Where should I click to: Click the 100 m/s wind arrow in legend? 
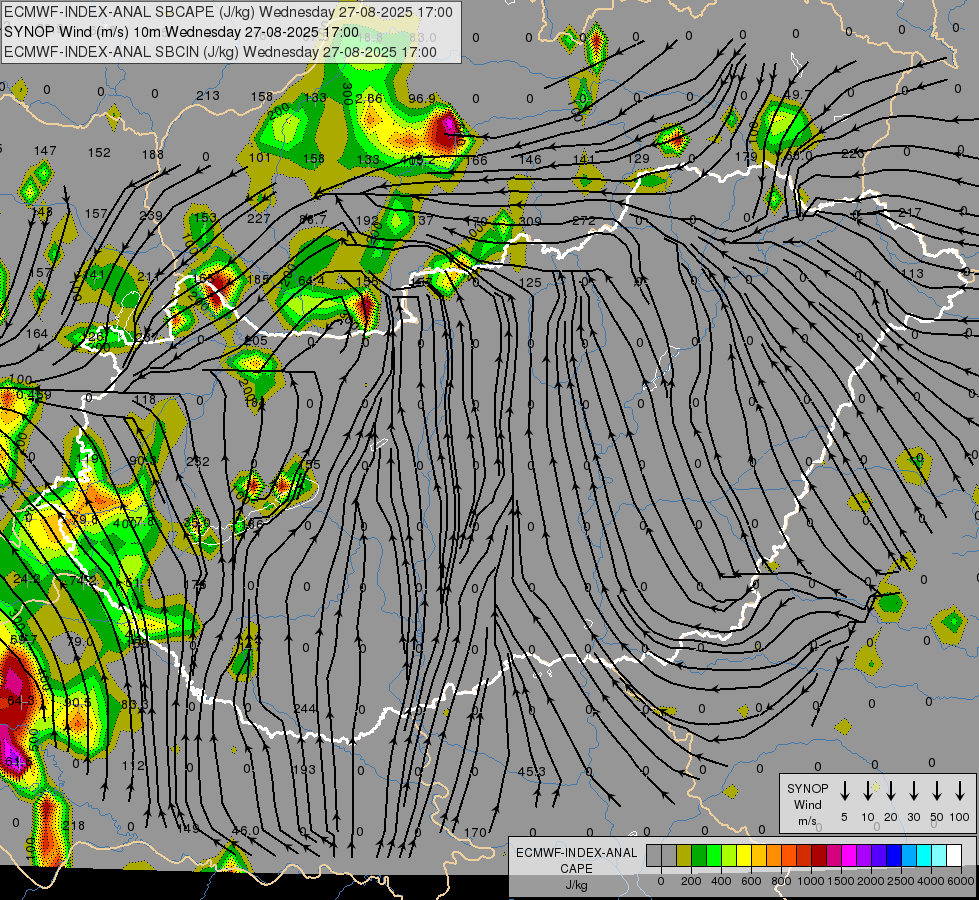(x=960, y=791)
